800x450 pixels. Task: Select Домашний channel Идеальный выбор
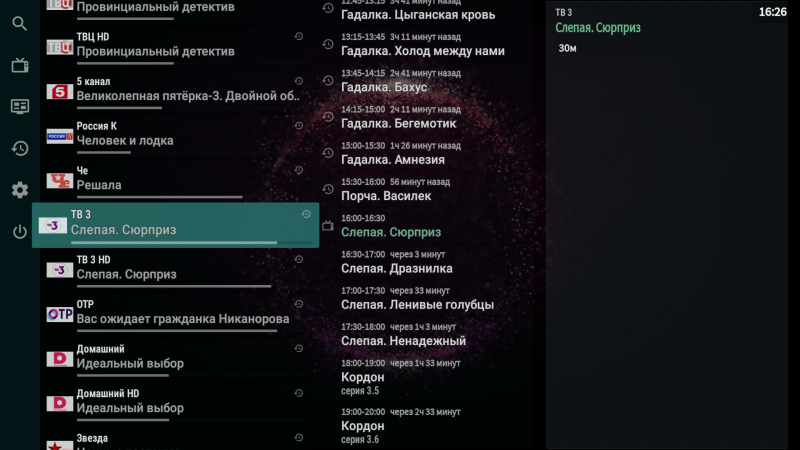pyautogui.click(x=176, y=358)
